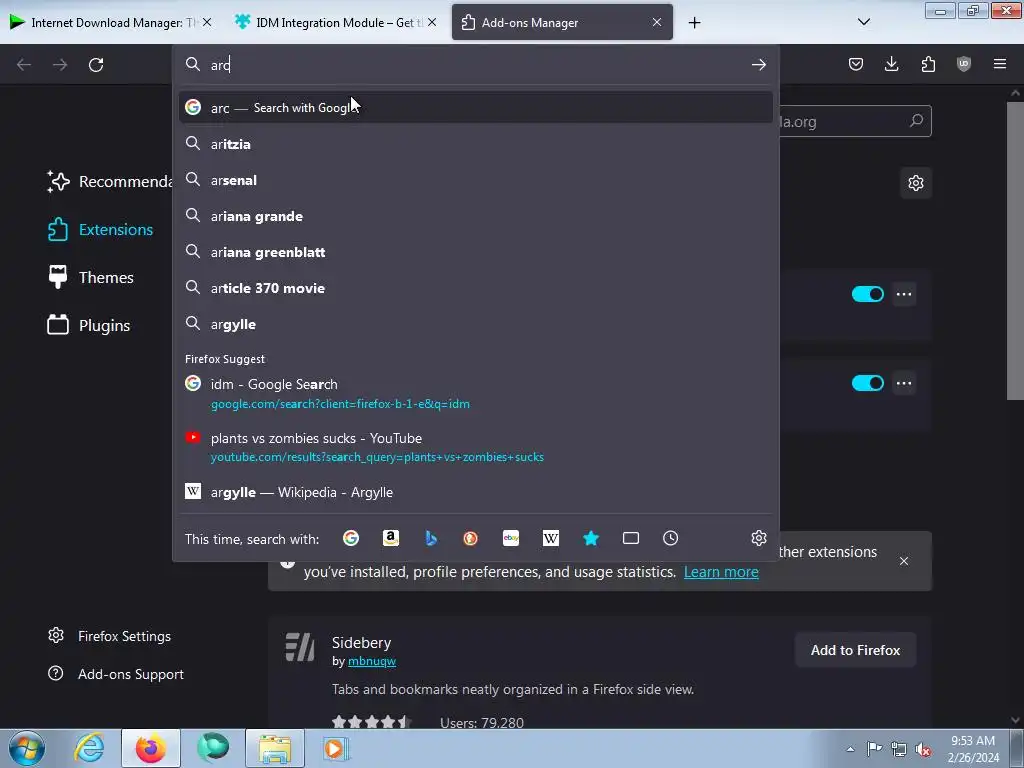Open 'plants vs zombies sucks - YouTube' entry

point(475,447)
